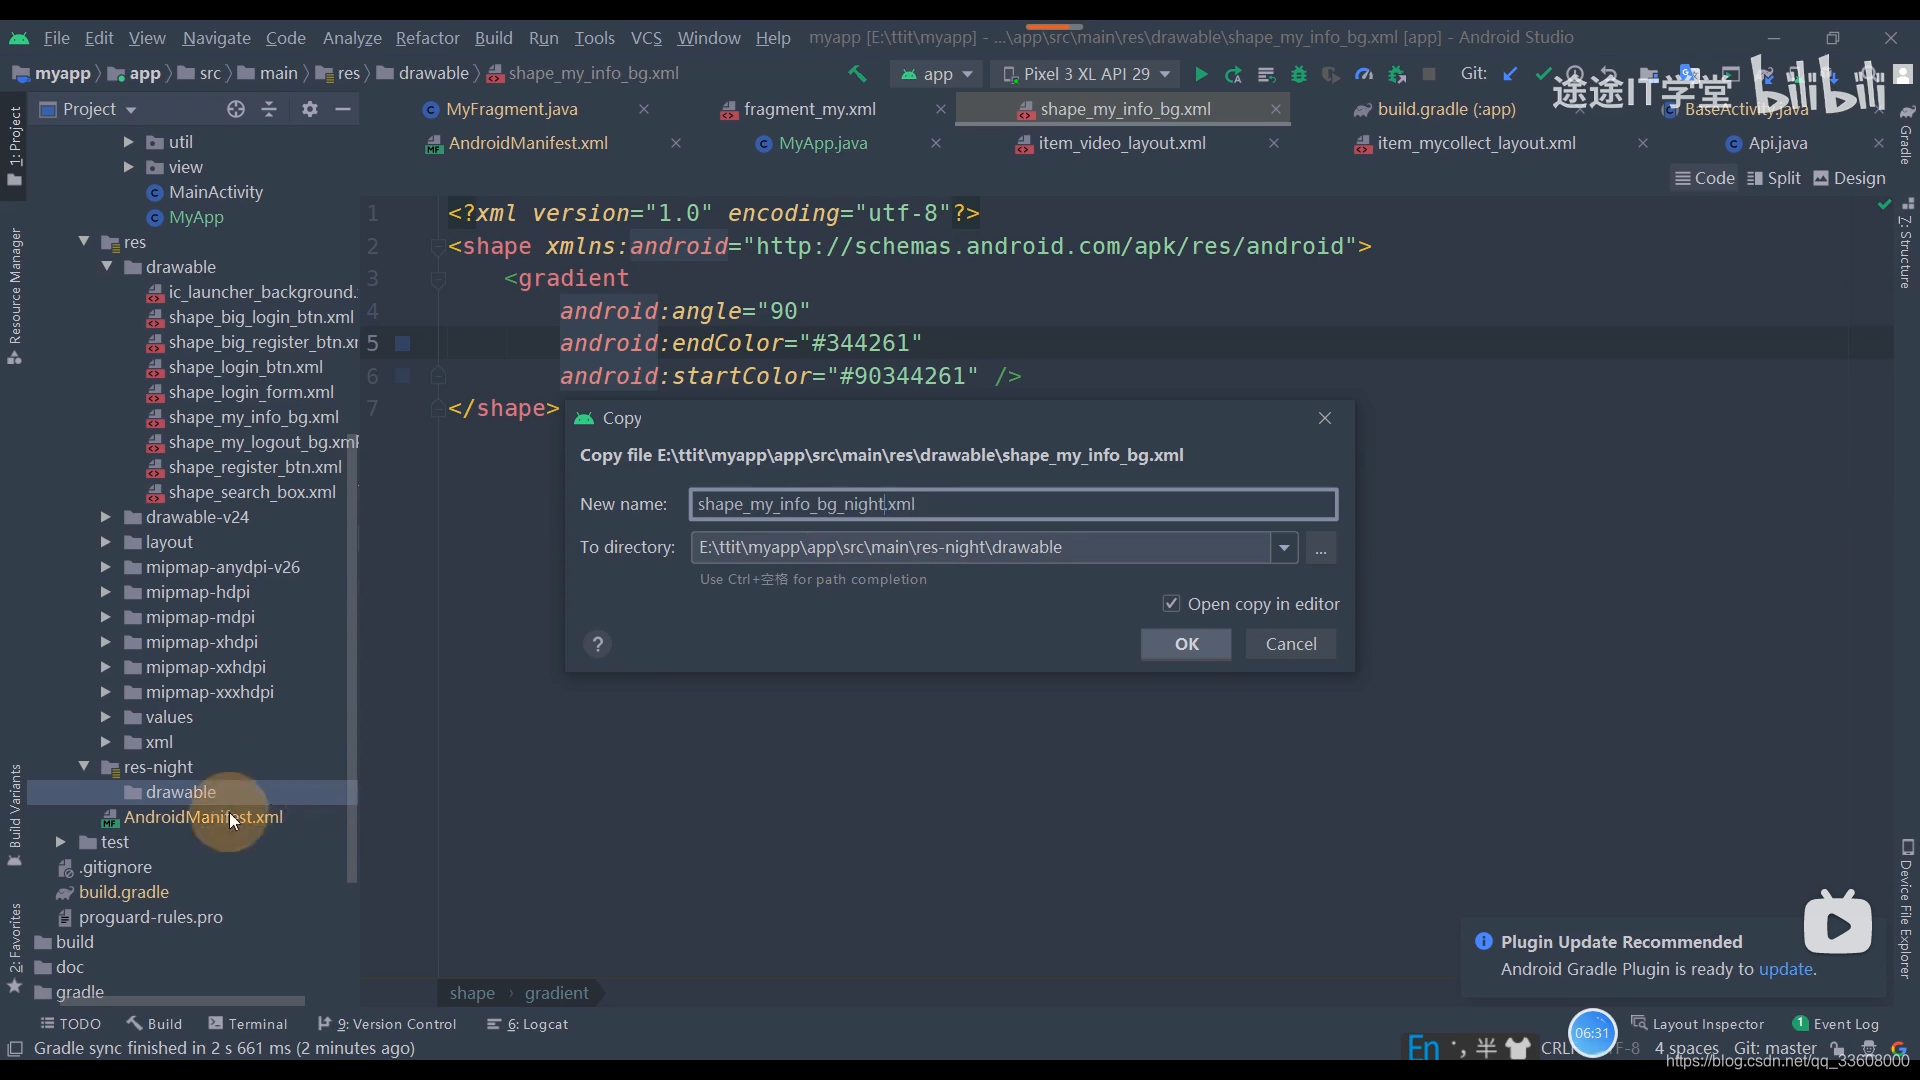The image size is (1920, 1080).
Task: Click the Git Update Project arrow
Action: (1511, 73)
